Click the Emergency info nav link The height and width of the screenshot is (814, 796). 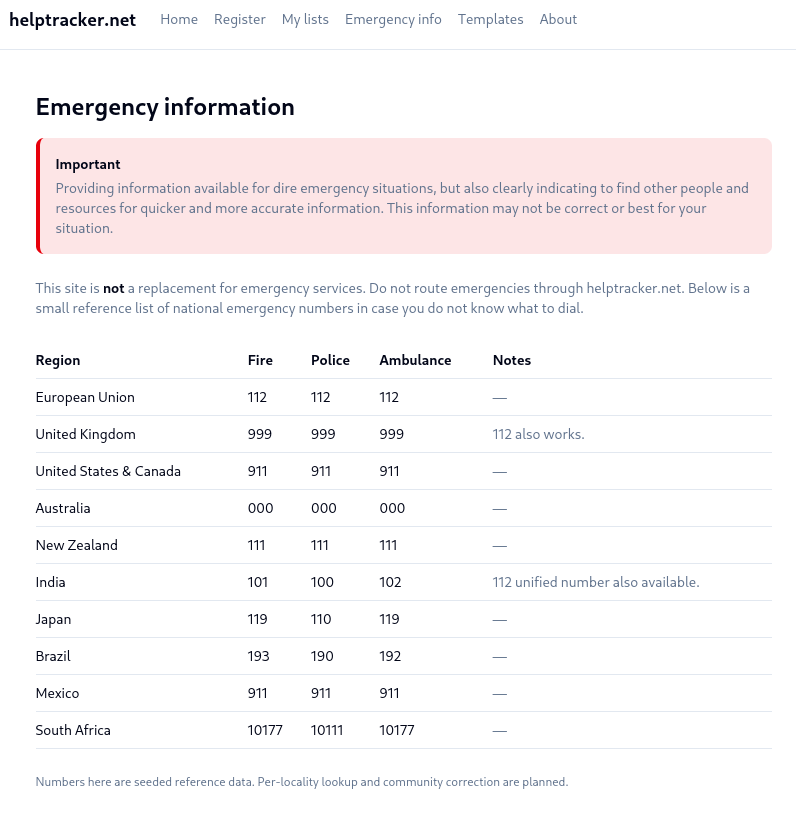tap(393, 19)
